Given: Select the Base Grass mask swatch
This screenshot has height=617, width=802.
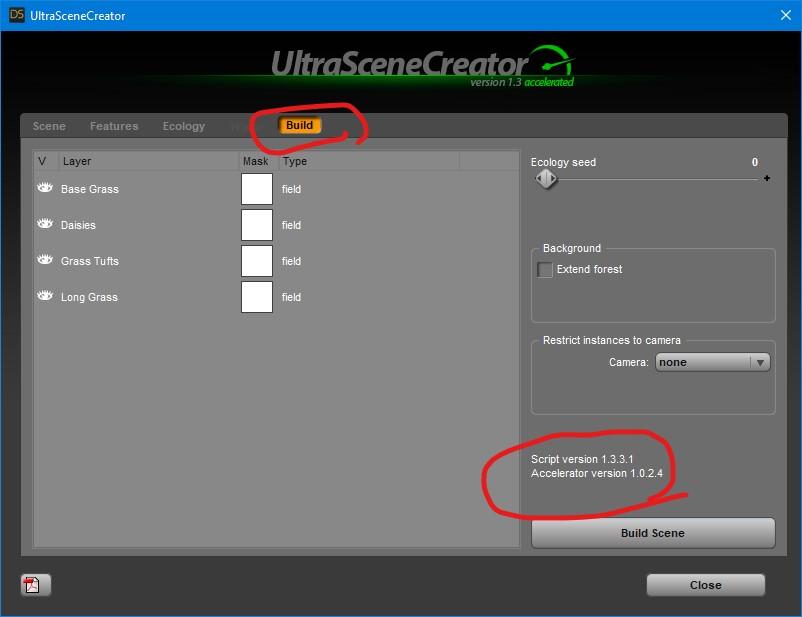Looking at the screenshot, I should (257, 189).
